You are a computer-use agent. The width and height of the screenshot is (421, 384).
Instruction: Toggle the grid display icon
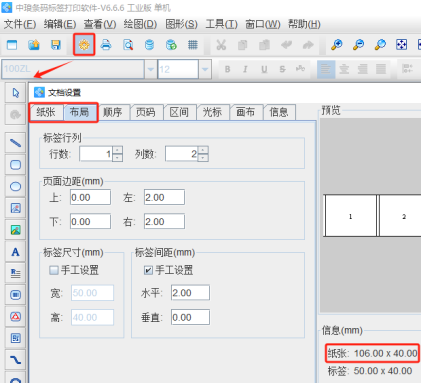pos(193,44)
